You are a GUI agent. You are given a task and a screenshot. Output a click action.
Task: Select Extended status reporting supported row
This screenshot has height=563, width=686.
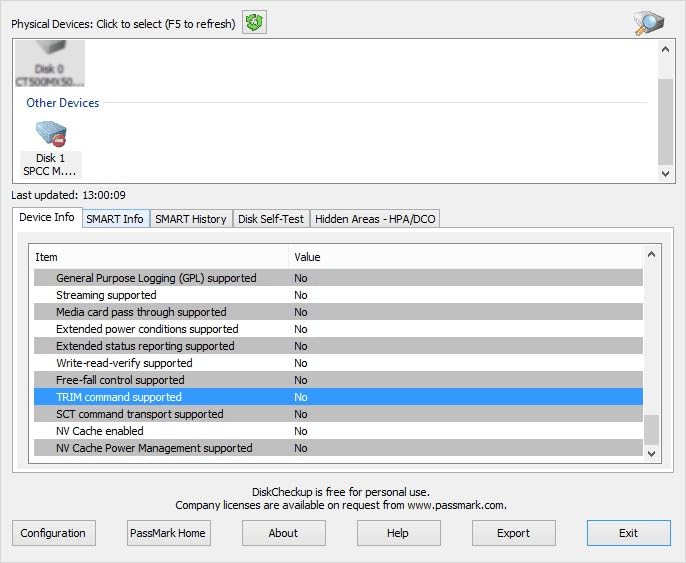(x=338, y=346)
